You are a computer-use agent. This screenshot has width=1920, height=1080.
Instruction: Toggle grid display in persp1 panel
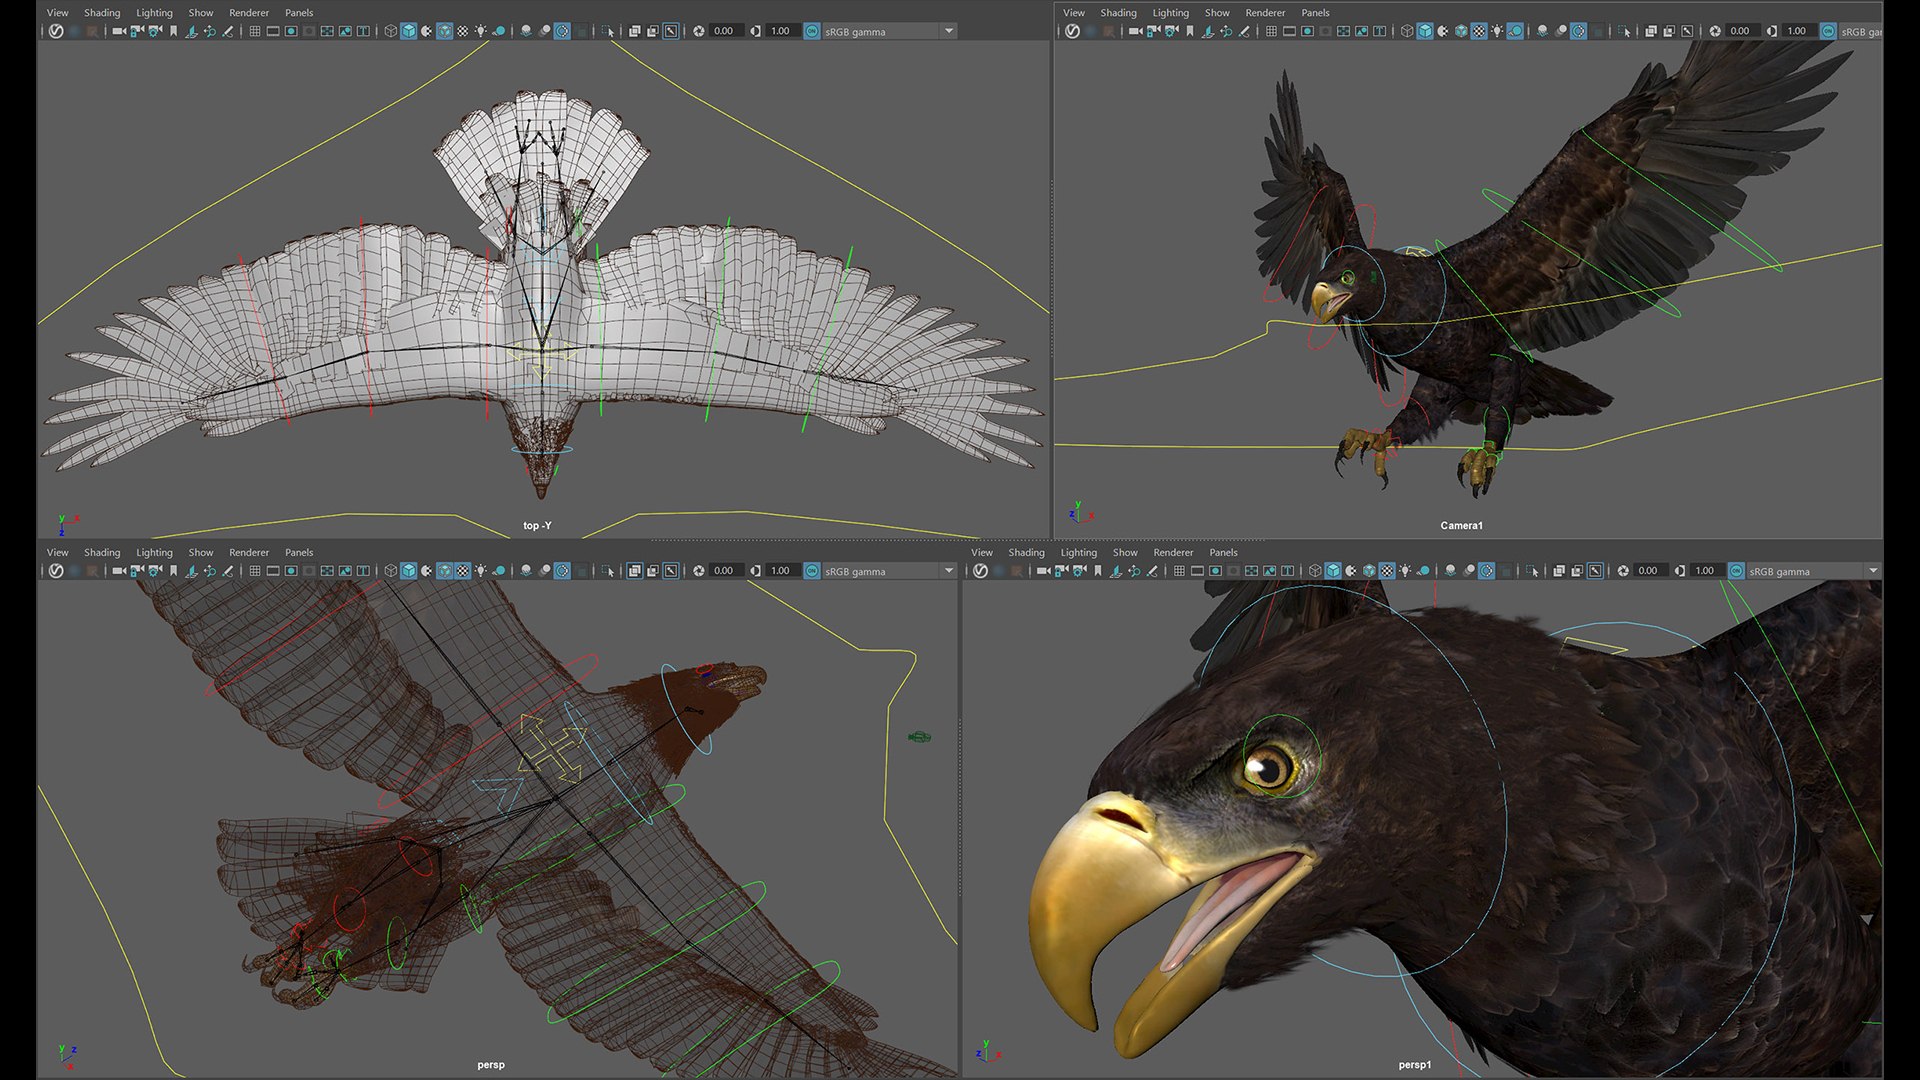[1178, 571]
